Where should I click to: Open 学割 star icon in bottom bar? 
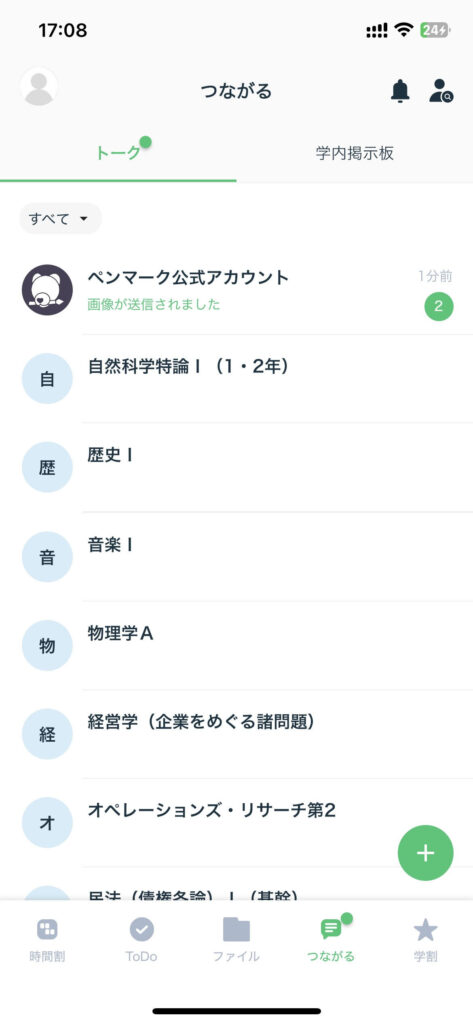pyautogui.click(x=425, y=929)
